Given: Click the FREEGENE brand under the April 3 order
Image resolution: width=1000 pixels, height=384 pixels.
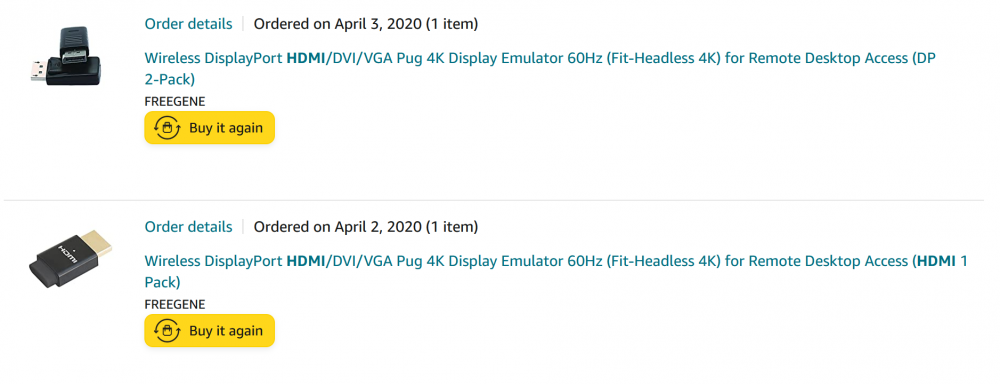Looking at the screenshot, I should point(175,102).
